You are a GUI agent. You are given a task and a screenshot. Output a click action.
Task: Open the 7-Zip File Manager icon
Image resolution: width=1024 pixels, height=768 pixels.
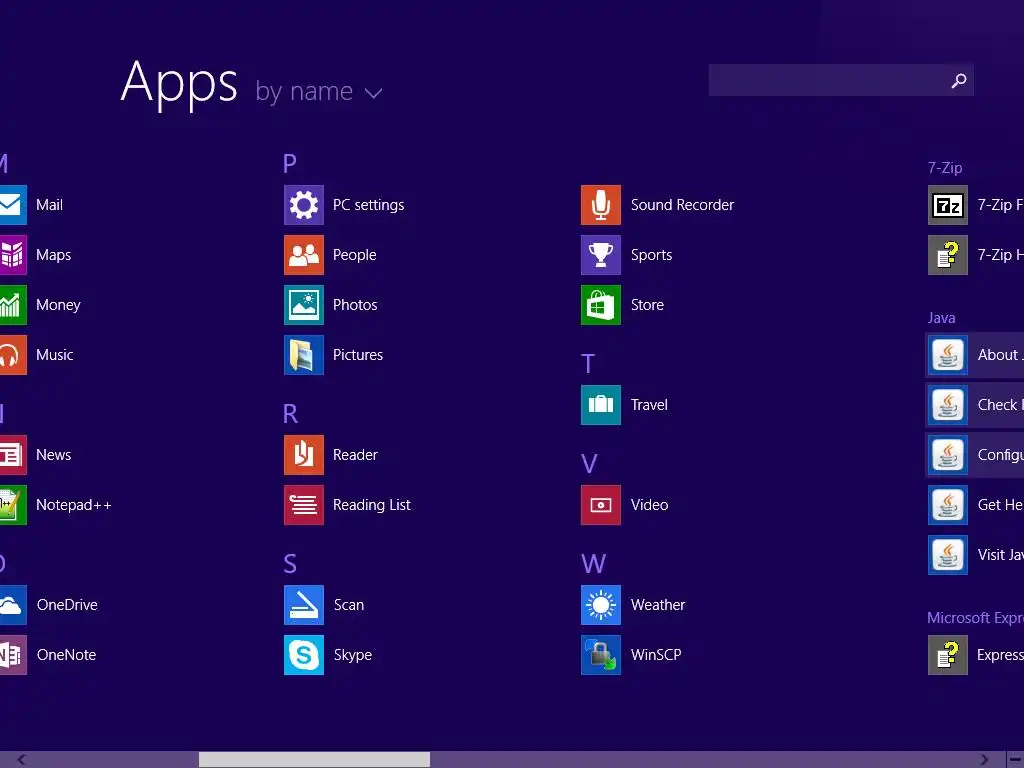(x=948, y=205)
